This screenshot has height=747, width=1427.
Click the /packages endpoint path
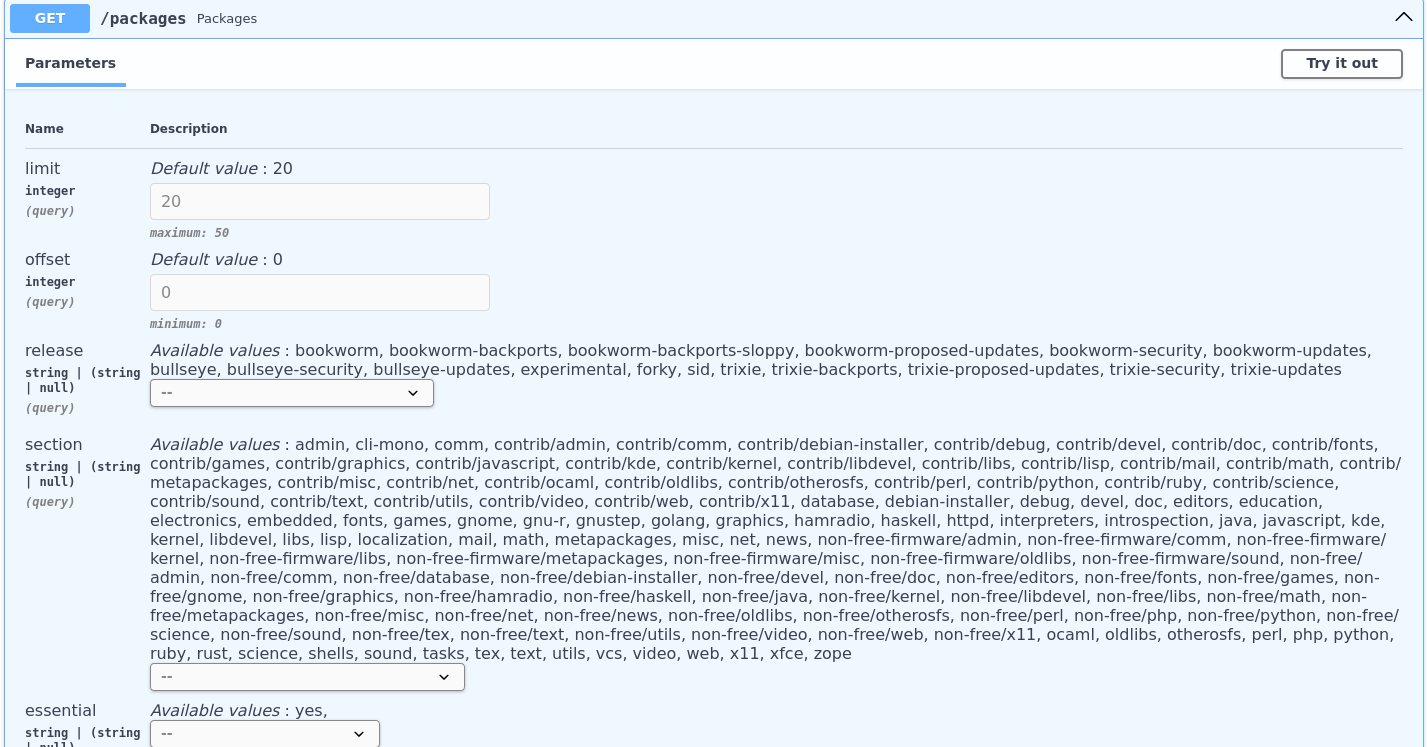143,18
